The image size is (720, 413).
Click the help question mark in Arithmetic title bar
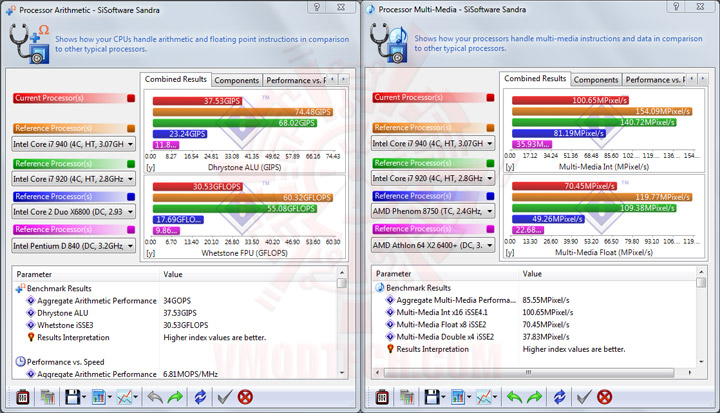pyautogui.click(x=316, y=7)
